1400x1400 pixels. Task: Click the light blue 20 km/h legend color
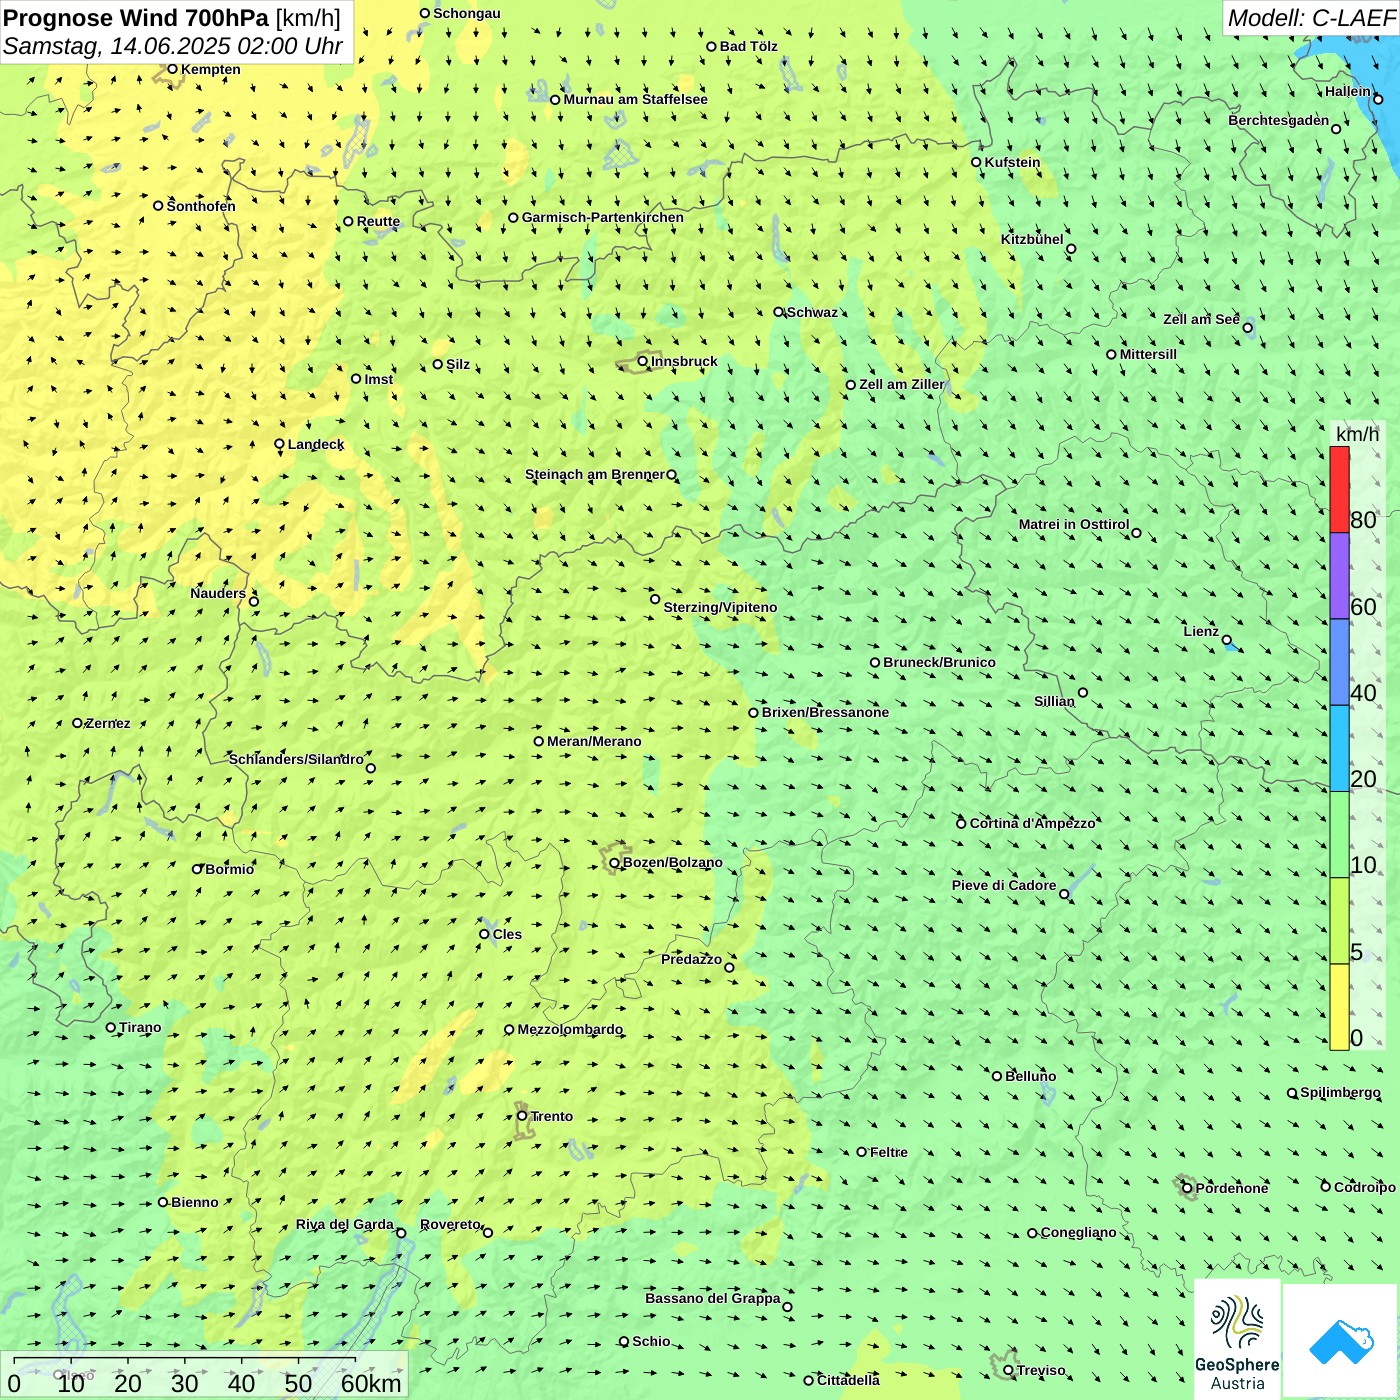click(x=1339, y=748)
